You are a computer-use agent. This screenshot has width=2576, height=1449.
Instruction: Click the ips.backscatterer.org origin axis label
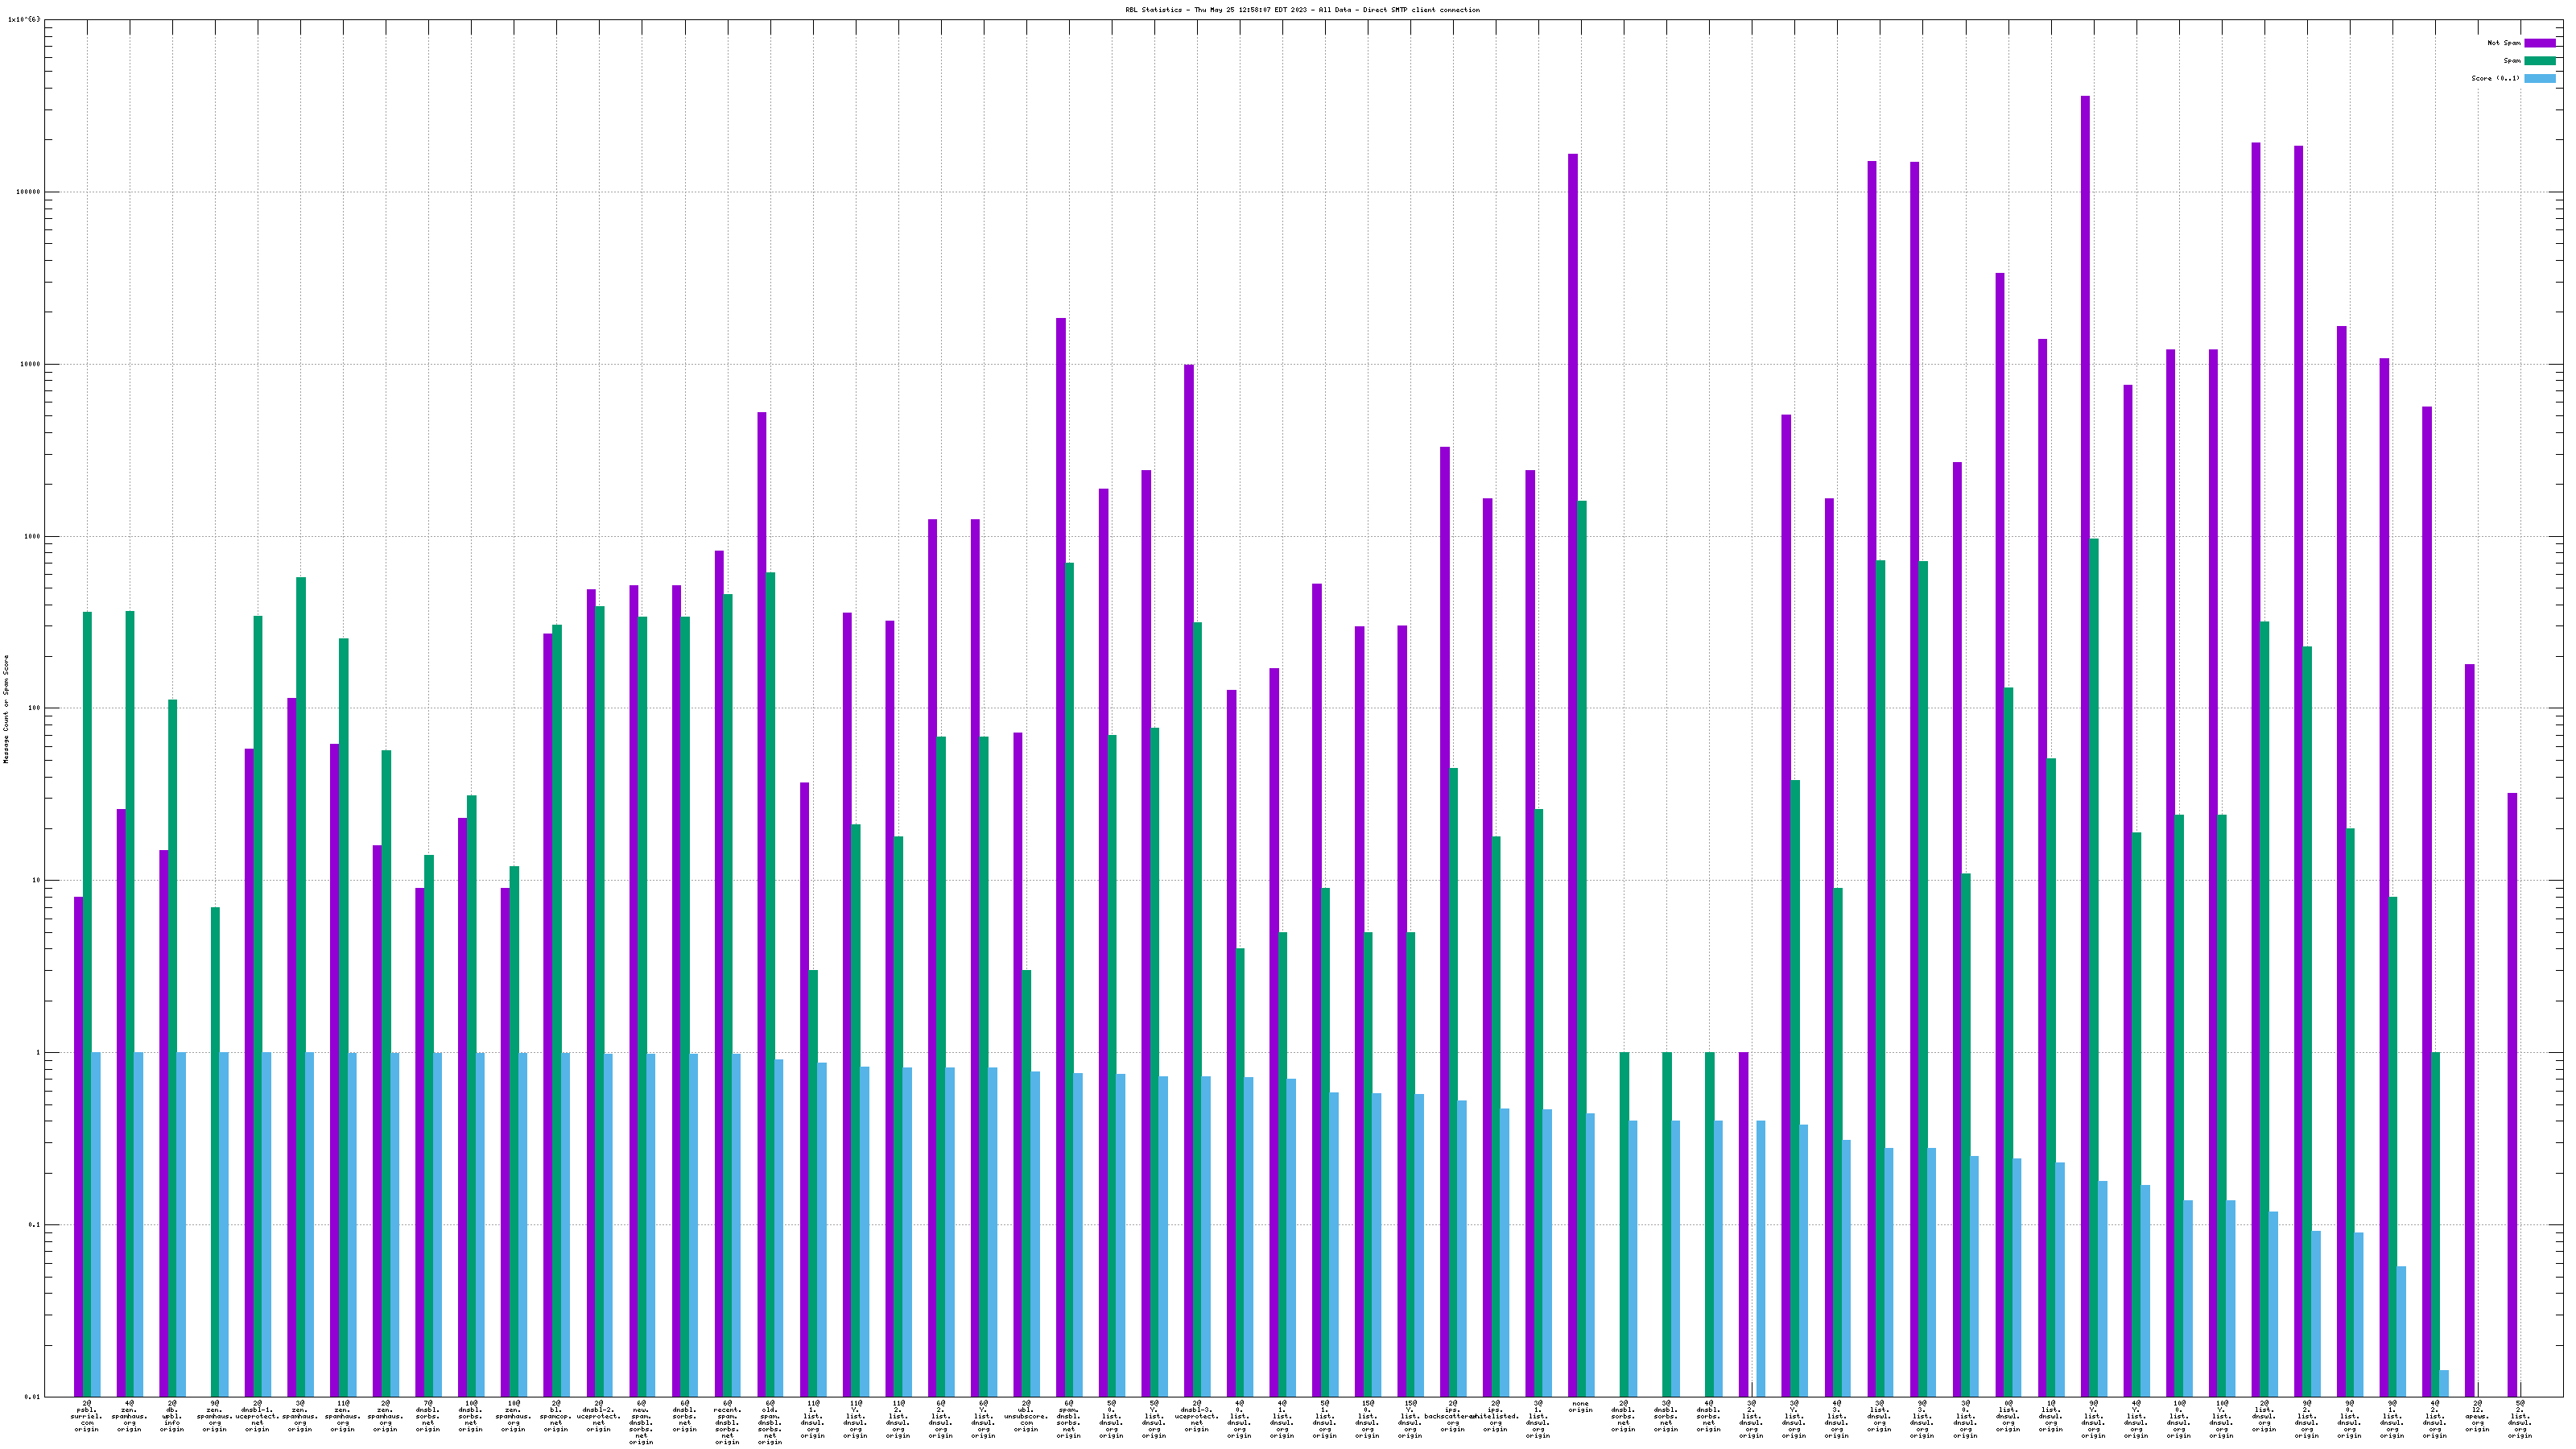tap(1452, 1416)
